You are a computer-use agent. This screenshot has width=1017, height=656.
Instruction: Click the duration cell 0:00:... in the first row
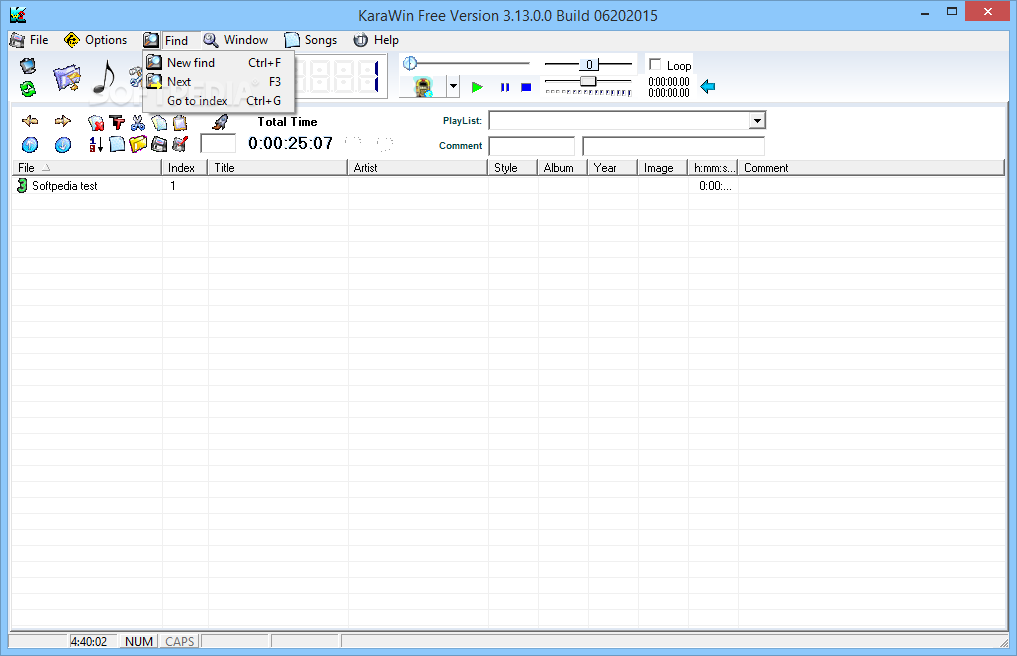[x=713, y=186]
